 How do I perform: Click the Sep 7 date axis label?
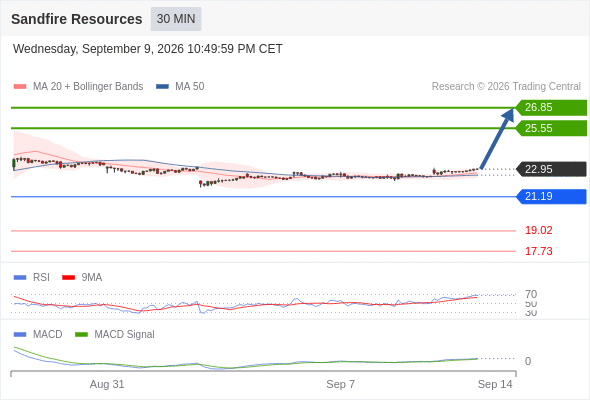click(341, 384)
